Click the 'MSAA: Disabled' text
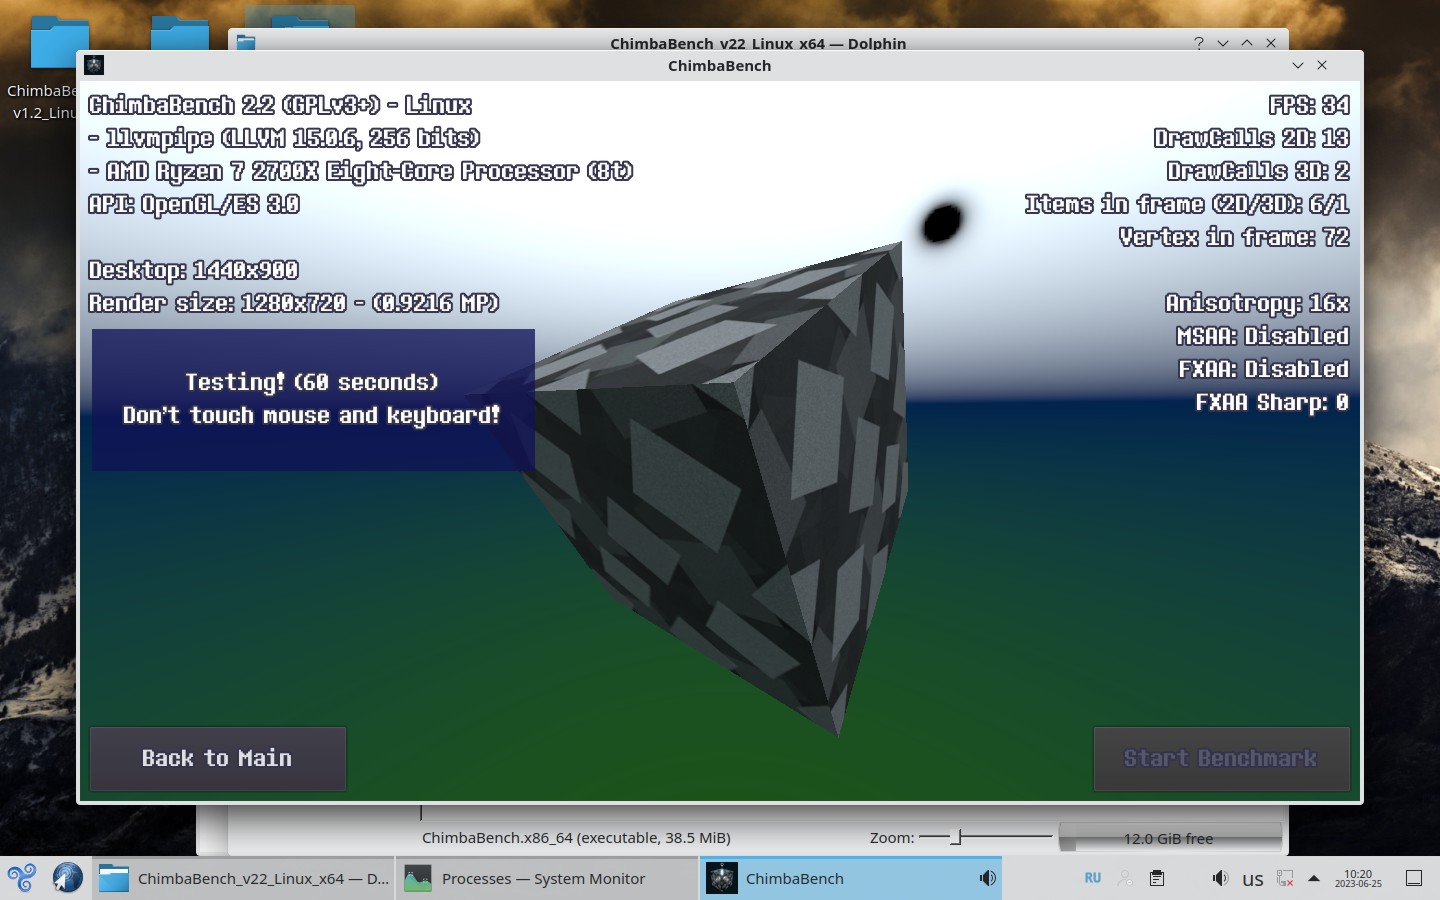This screenshot has height=900, width=1440. pyautogui.click(x=1263, y=336)
